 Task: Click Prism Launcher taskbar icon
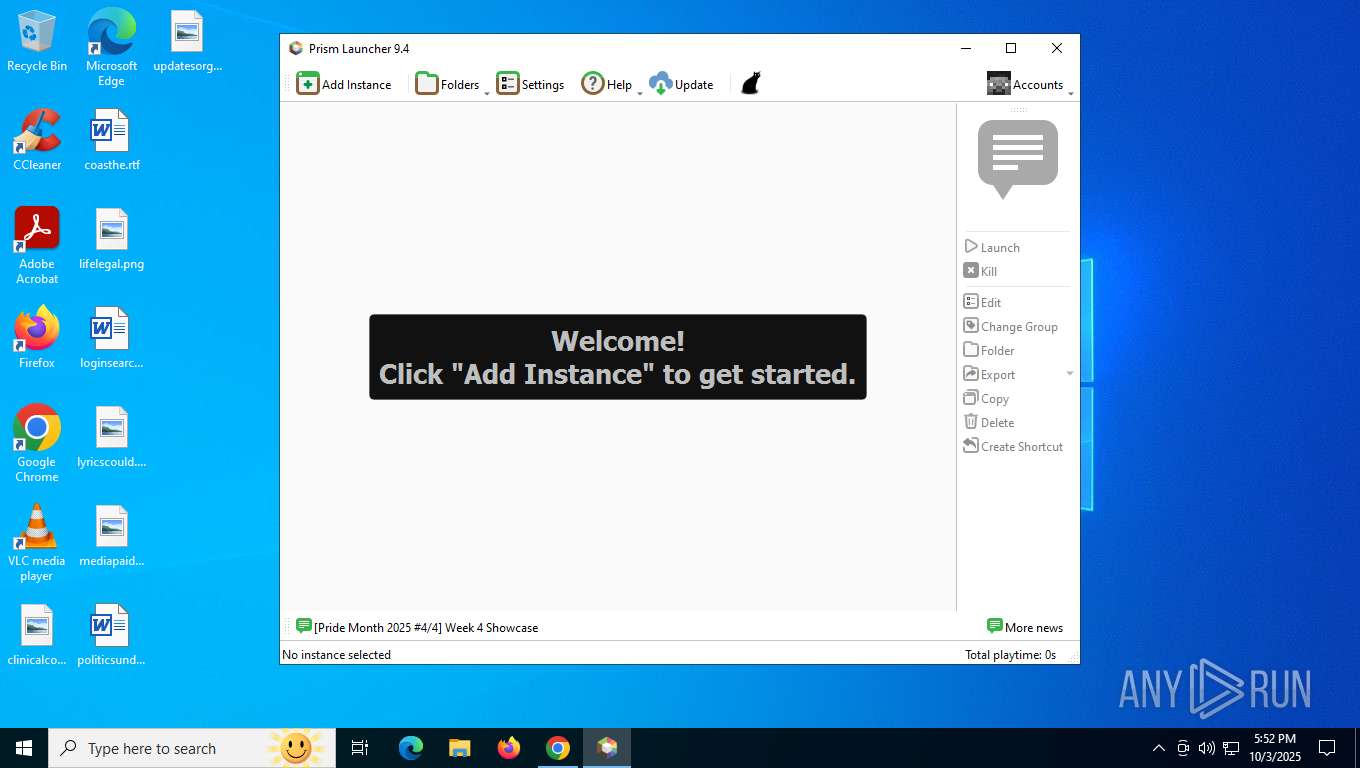pos(607,748)
